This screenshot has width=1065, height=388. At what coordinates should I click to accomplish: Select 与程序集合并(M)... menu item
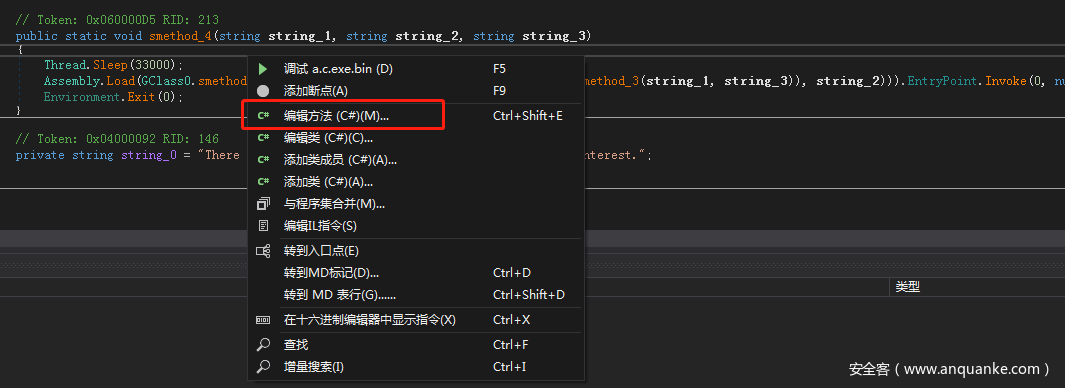point(416,203)
